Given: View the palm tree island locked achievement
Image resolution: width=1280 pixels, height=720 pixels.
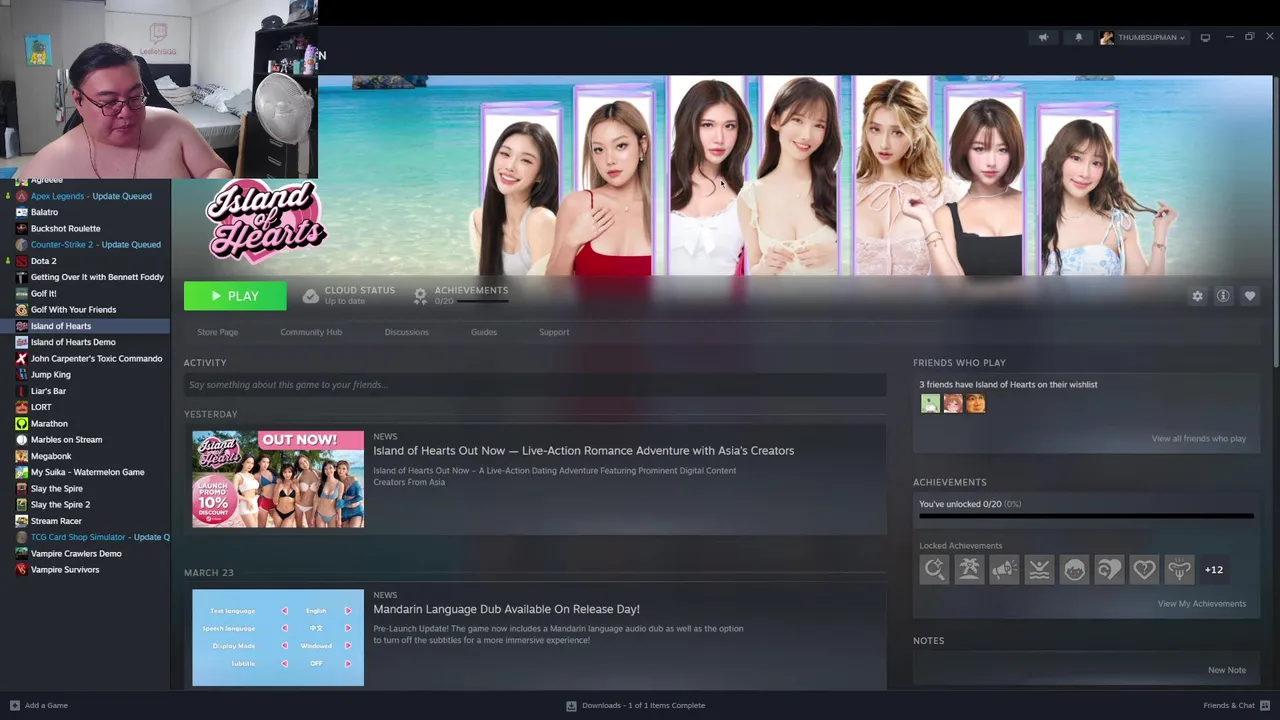Looking at the screenshot, I should coord(969,570).
